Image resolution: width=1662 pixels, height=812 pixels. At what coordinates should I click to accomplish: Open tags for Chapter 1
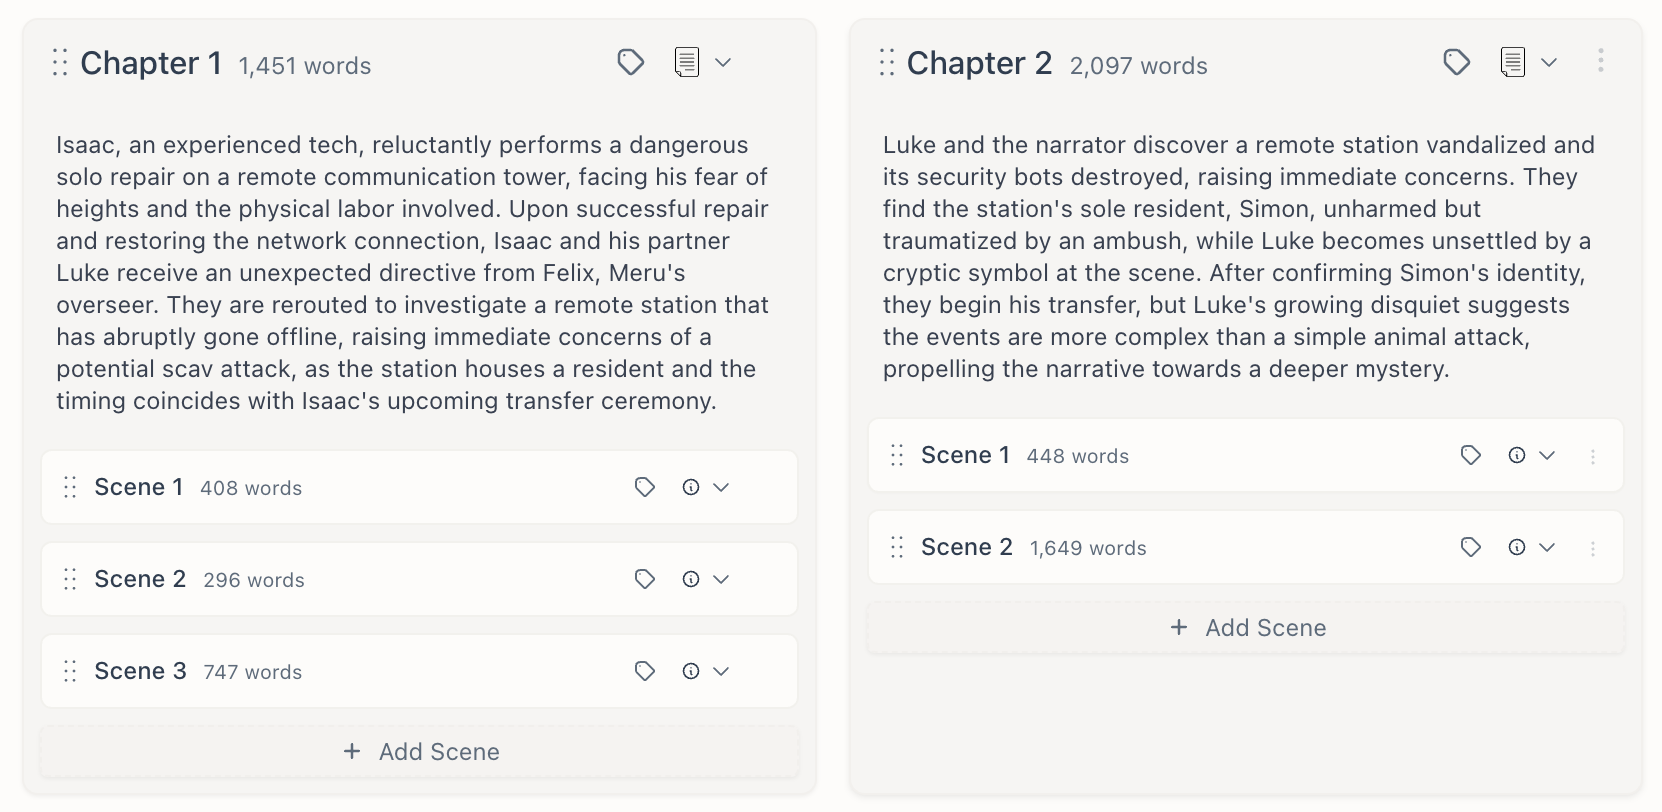[x=631, y=62]
